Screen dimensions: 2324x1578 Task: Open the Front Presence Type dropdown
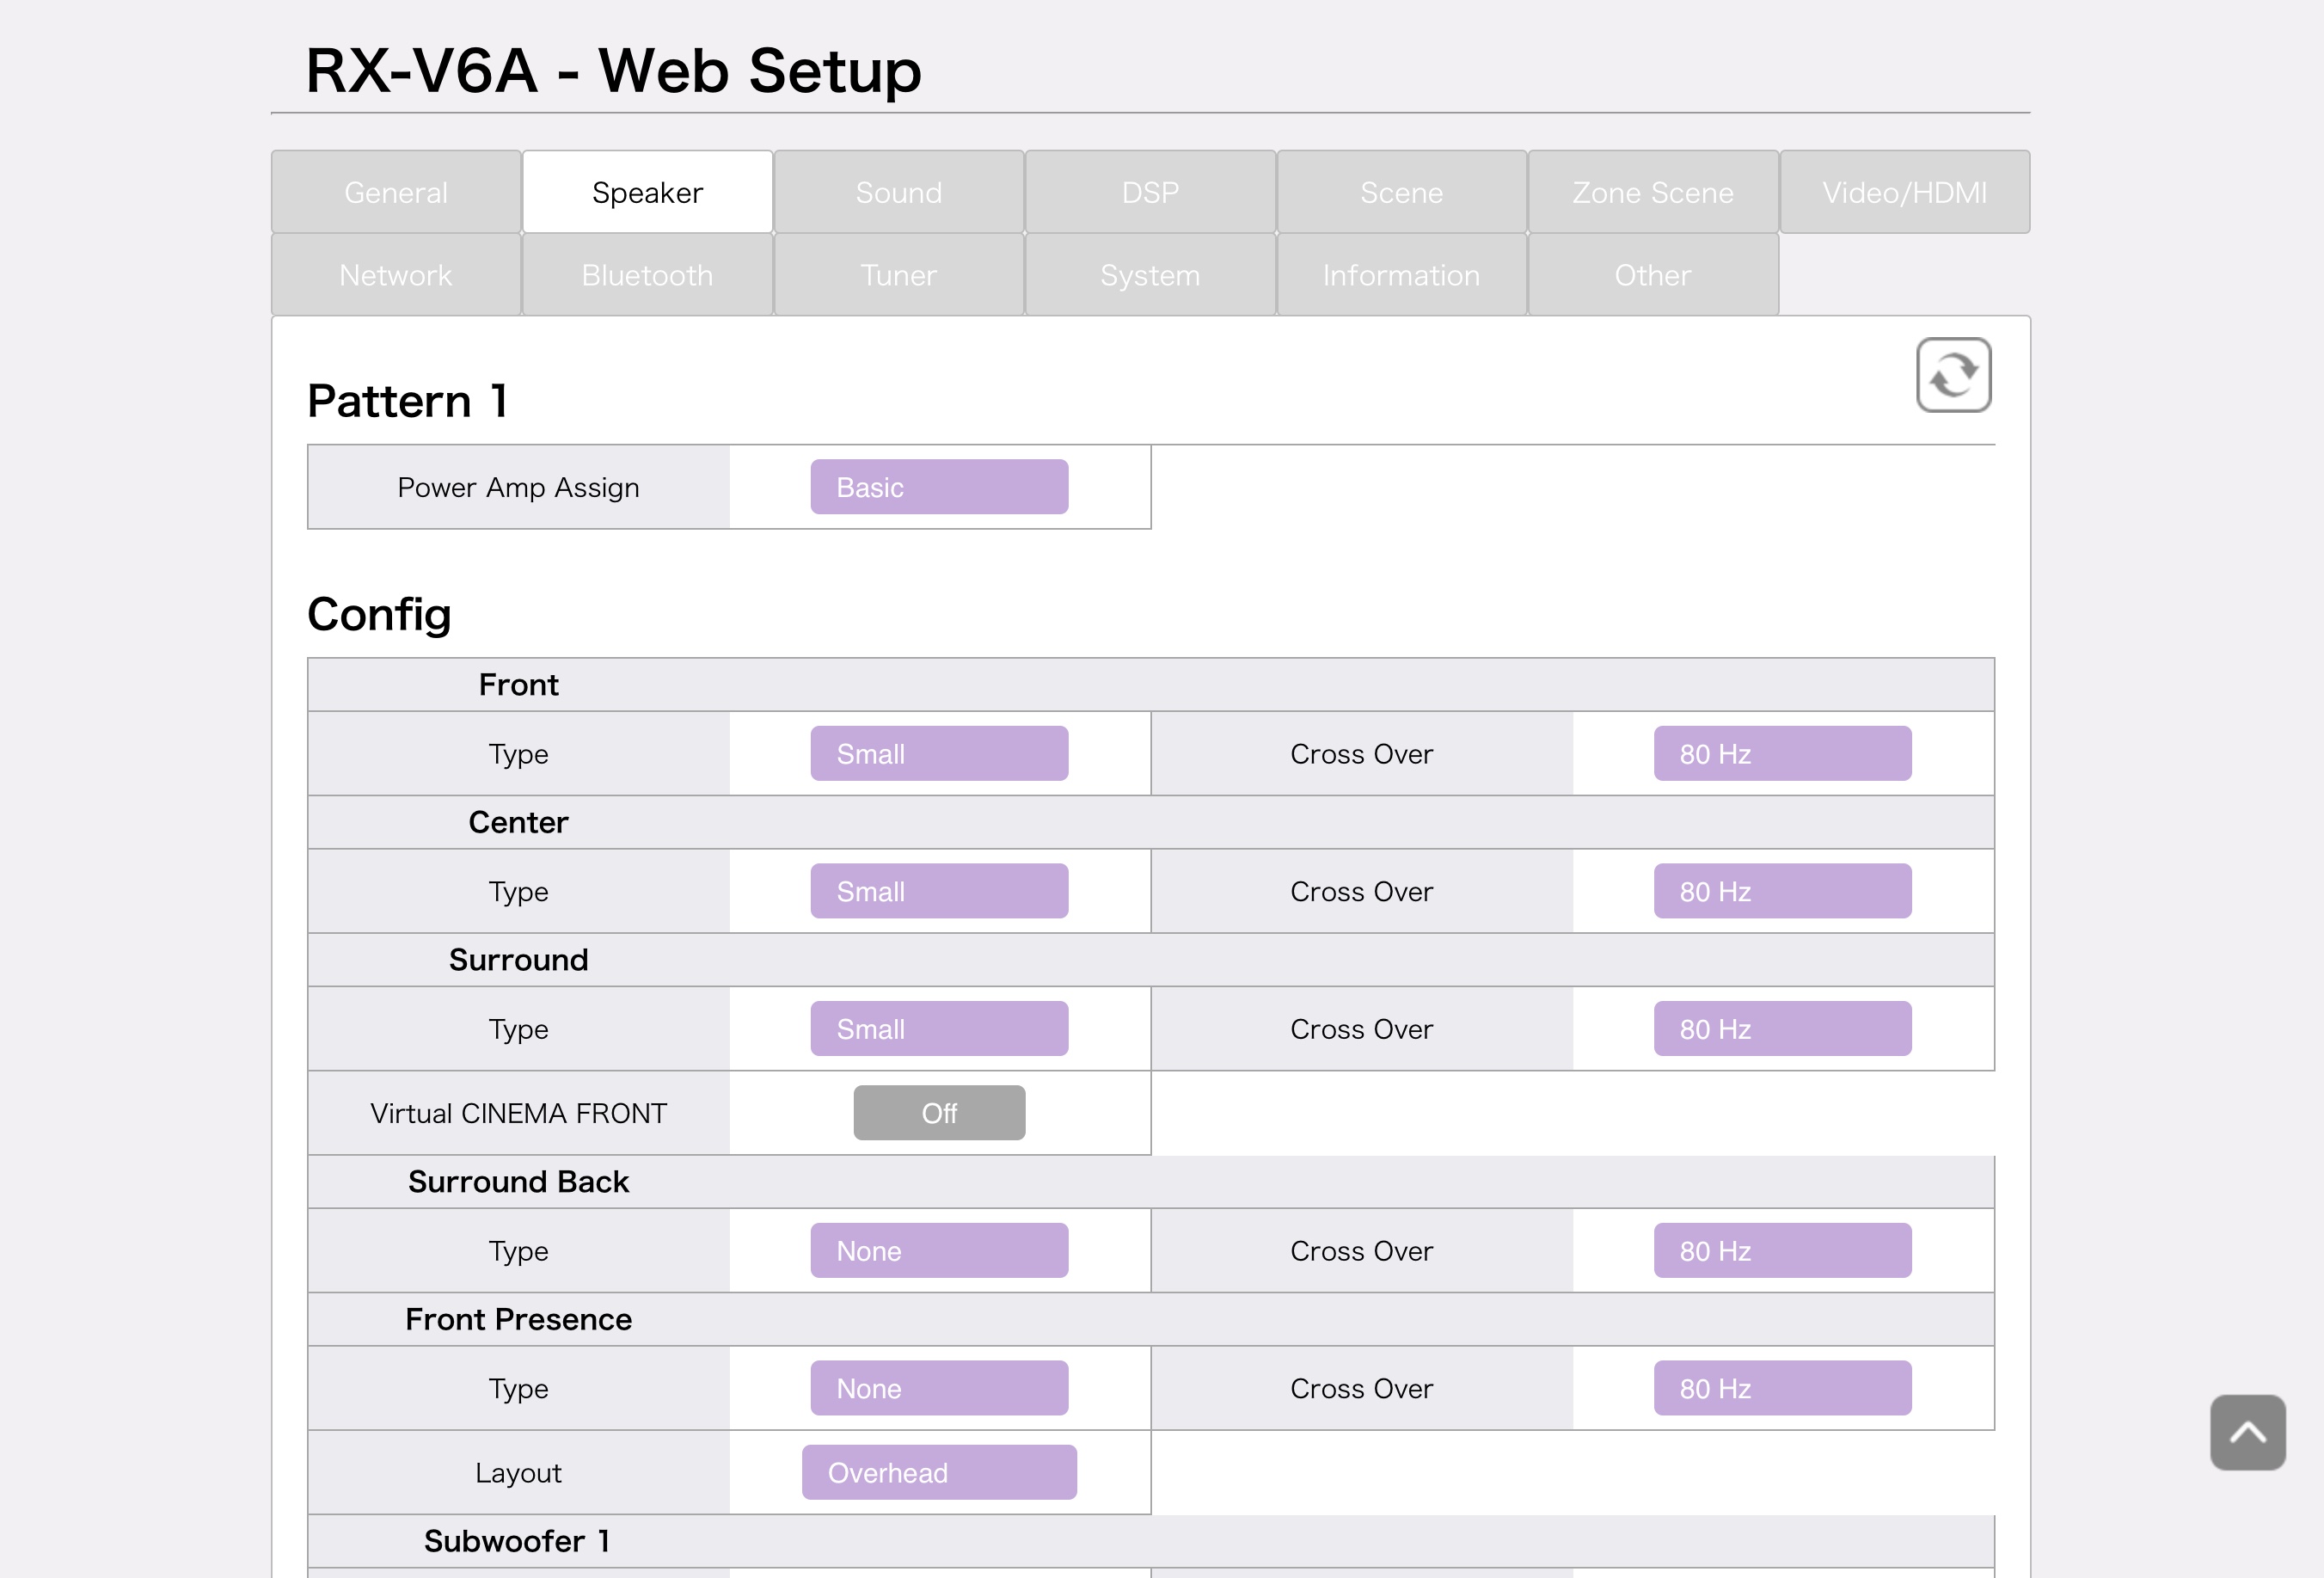coord(939,1388)
